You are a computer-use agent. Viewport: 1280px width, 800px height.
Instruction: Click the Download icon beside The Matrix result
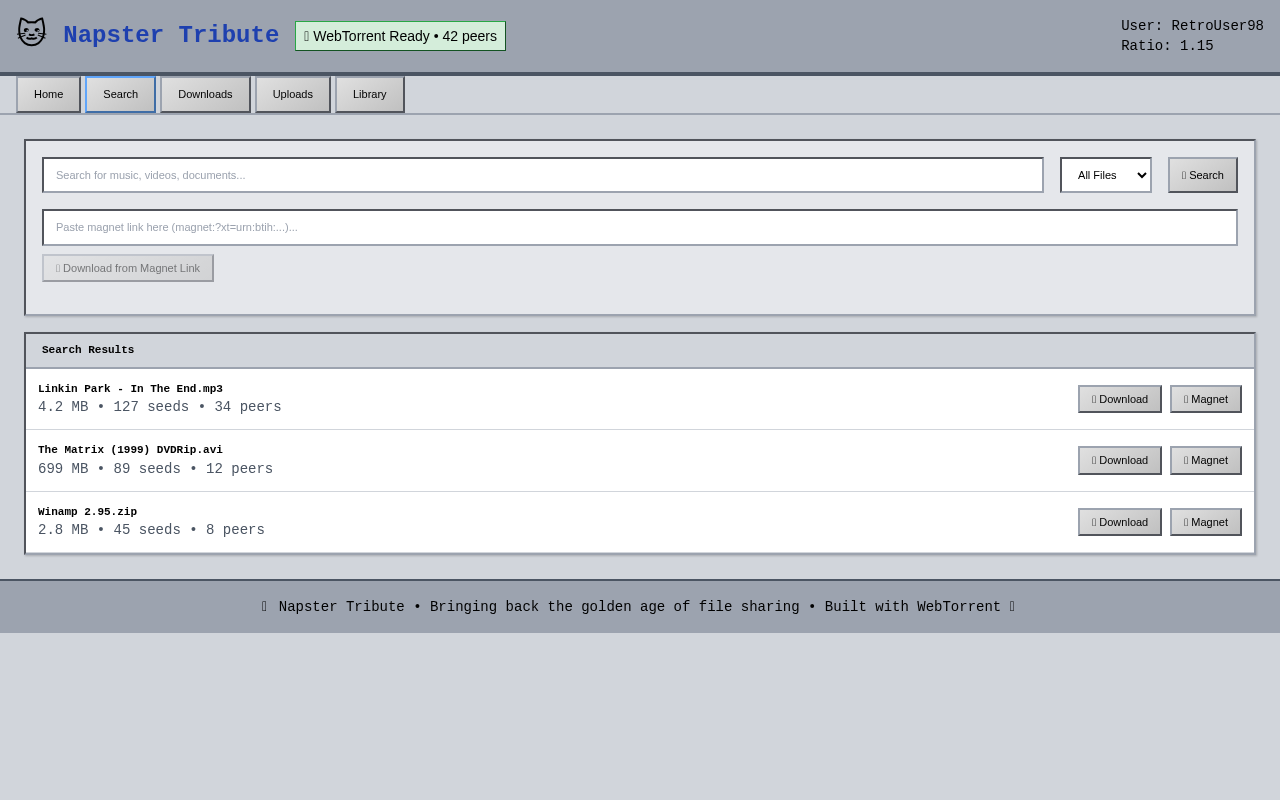pyautogui.click(x=1093, y=460)
